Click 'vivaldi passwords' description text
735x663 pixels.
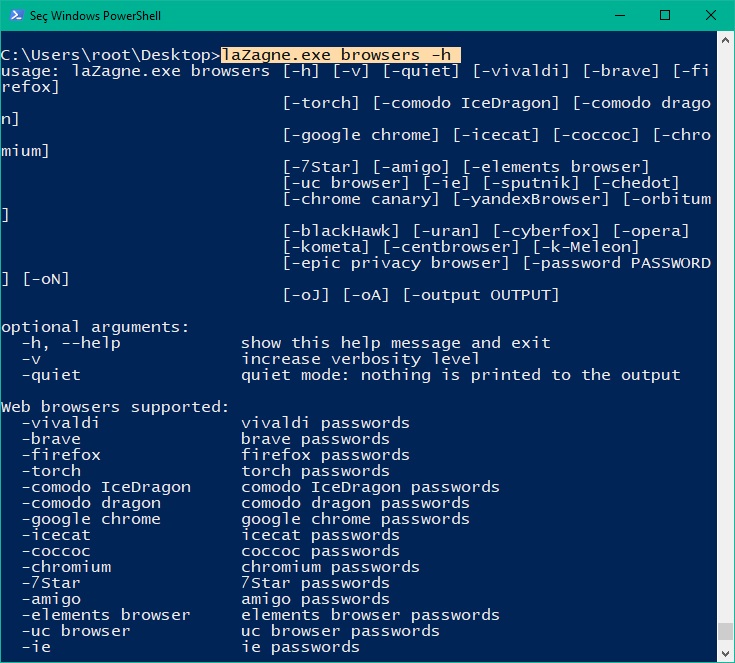(325, 423)
